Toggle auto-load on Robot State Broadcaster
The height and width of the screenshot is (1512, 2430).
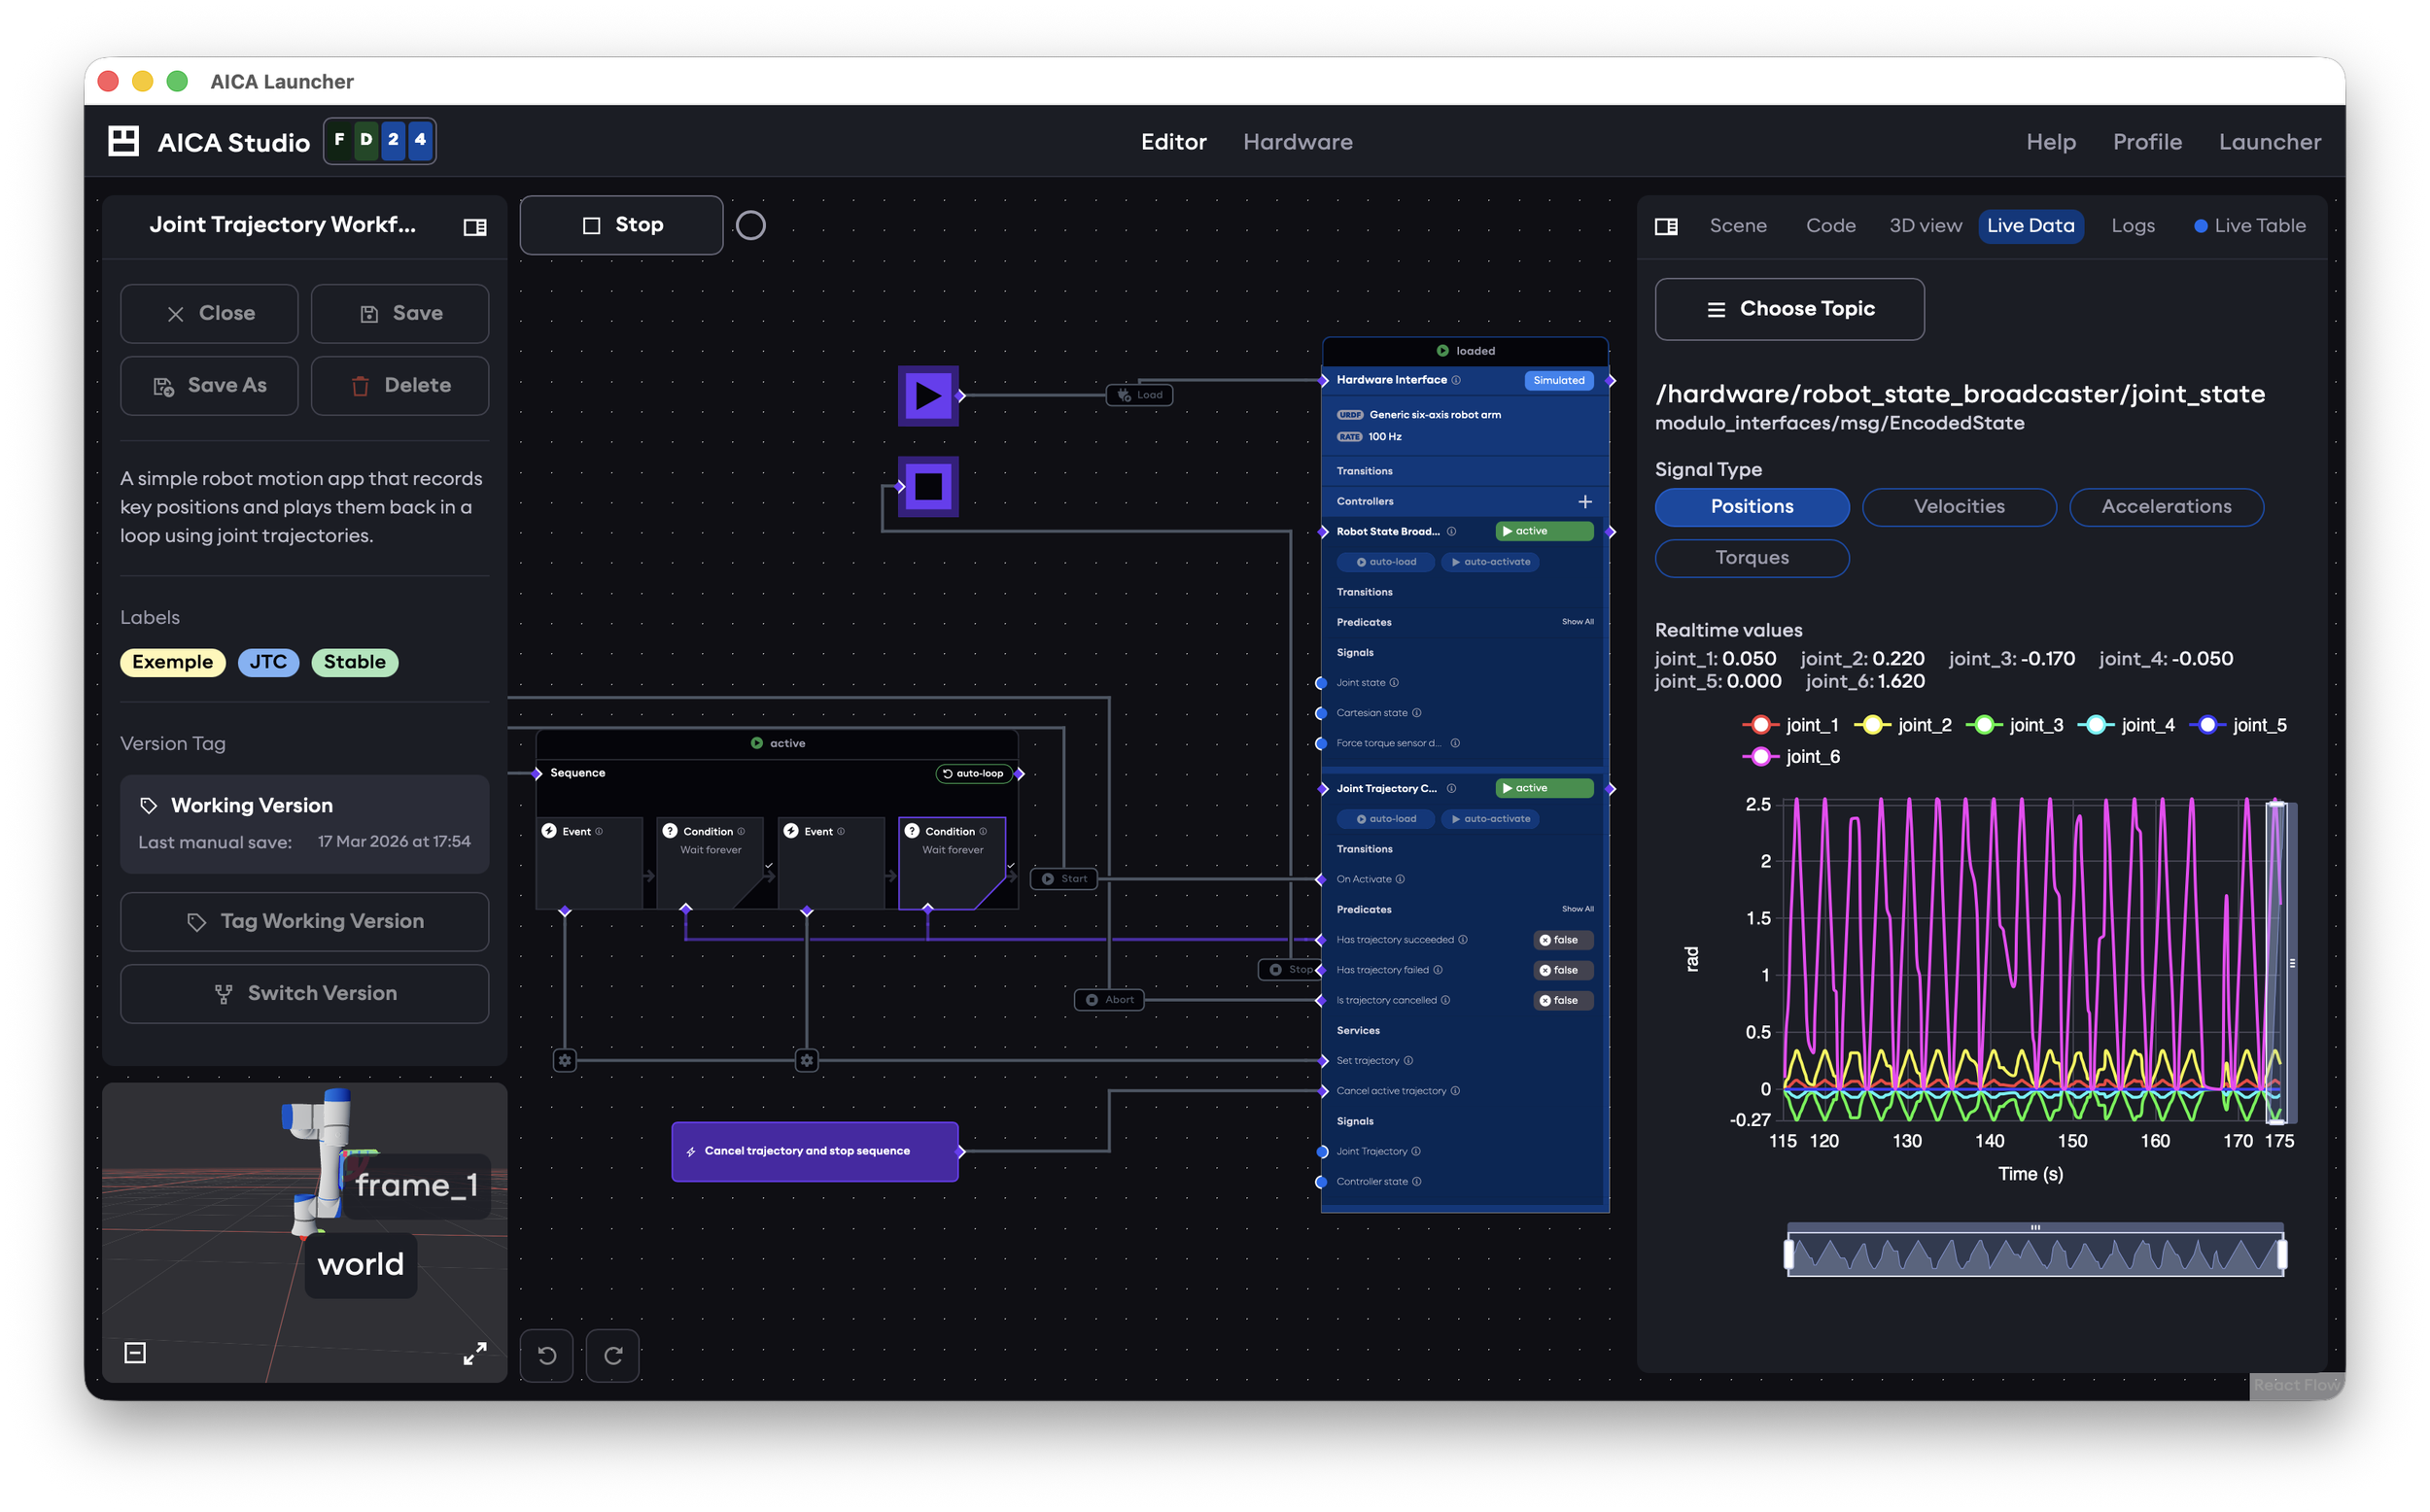point(1386,562)
